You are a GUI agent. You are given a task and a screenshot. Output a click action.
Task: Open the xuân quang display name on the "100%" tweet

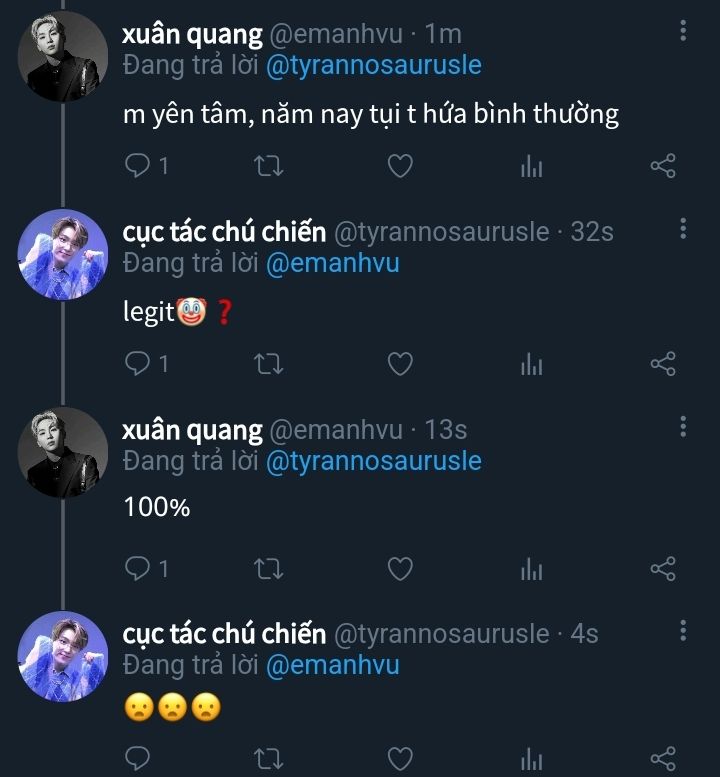click(x=192, y=430)
